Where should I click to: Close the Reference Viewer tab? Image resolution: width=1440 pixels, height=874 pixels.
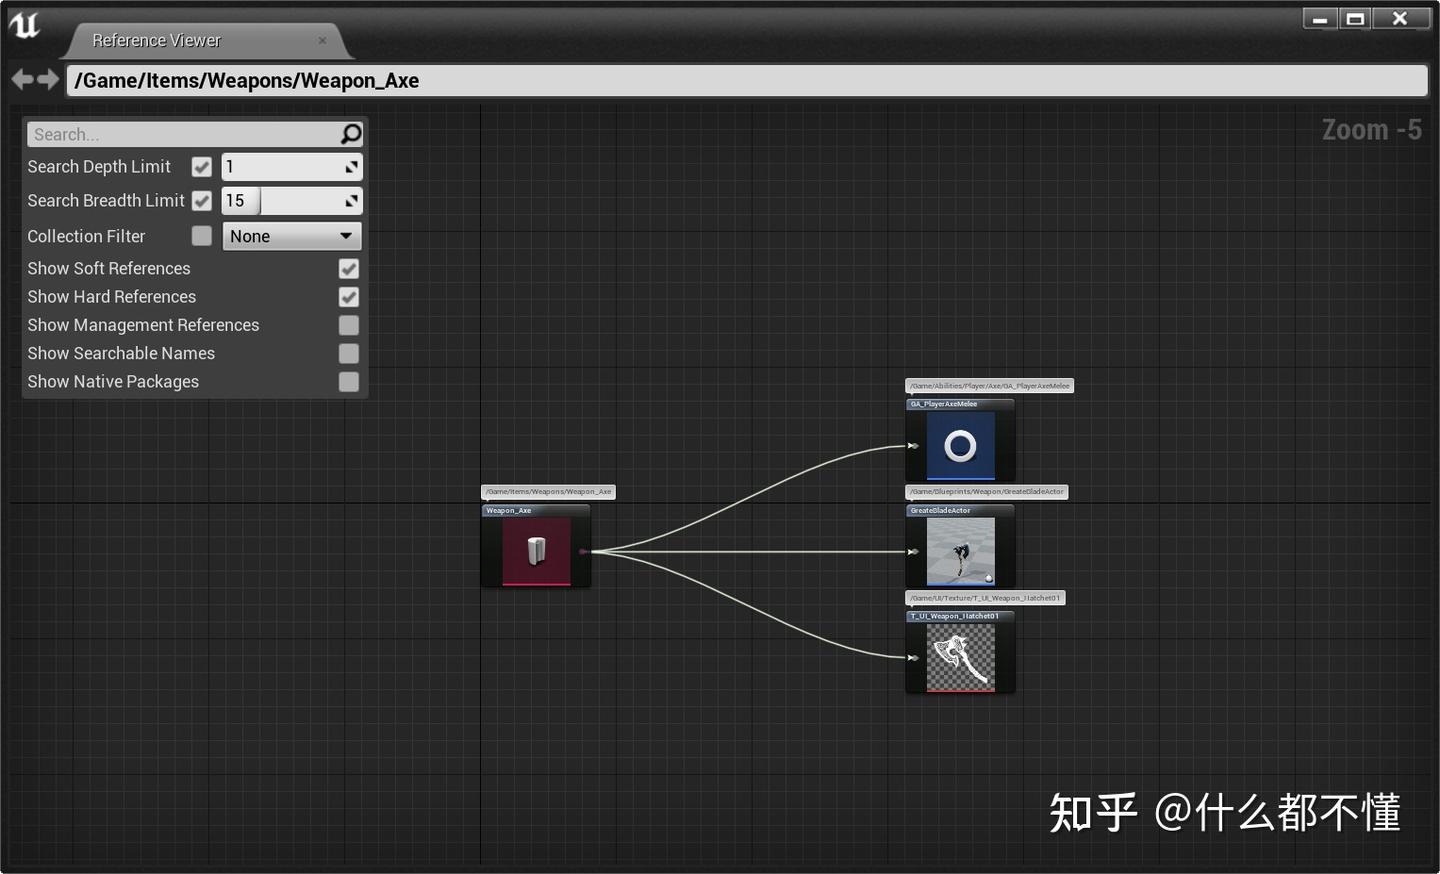pos(322,41)
